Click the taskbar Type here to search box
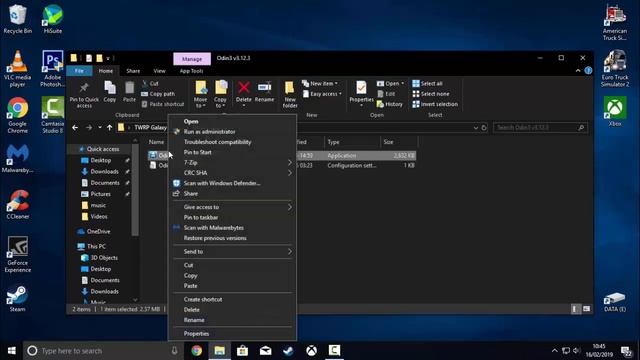 click(102, 351)
